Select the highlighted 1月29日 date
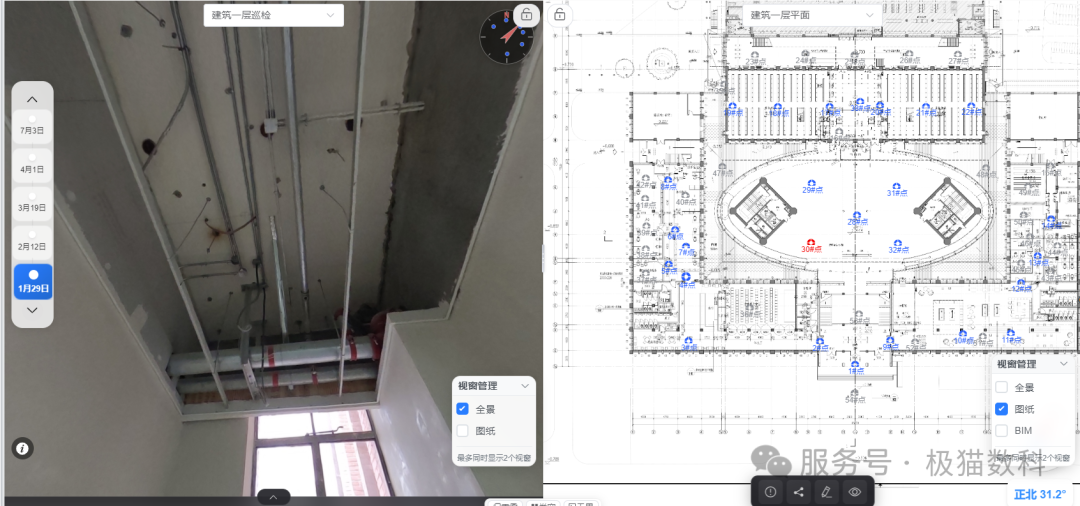 32,281
